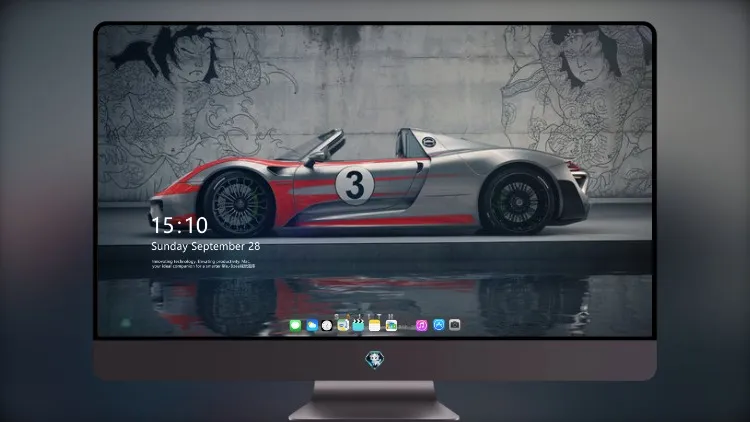This screenshot has width=750, height=422.
Task: Click the 15:10 clock widget
Action: [x=179, y=225]
